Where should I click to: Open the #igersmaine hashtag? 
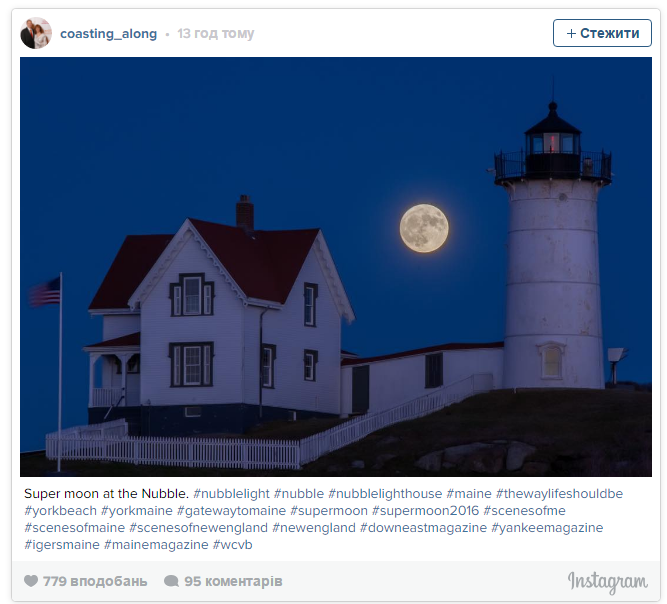62,545
